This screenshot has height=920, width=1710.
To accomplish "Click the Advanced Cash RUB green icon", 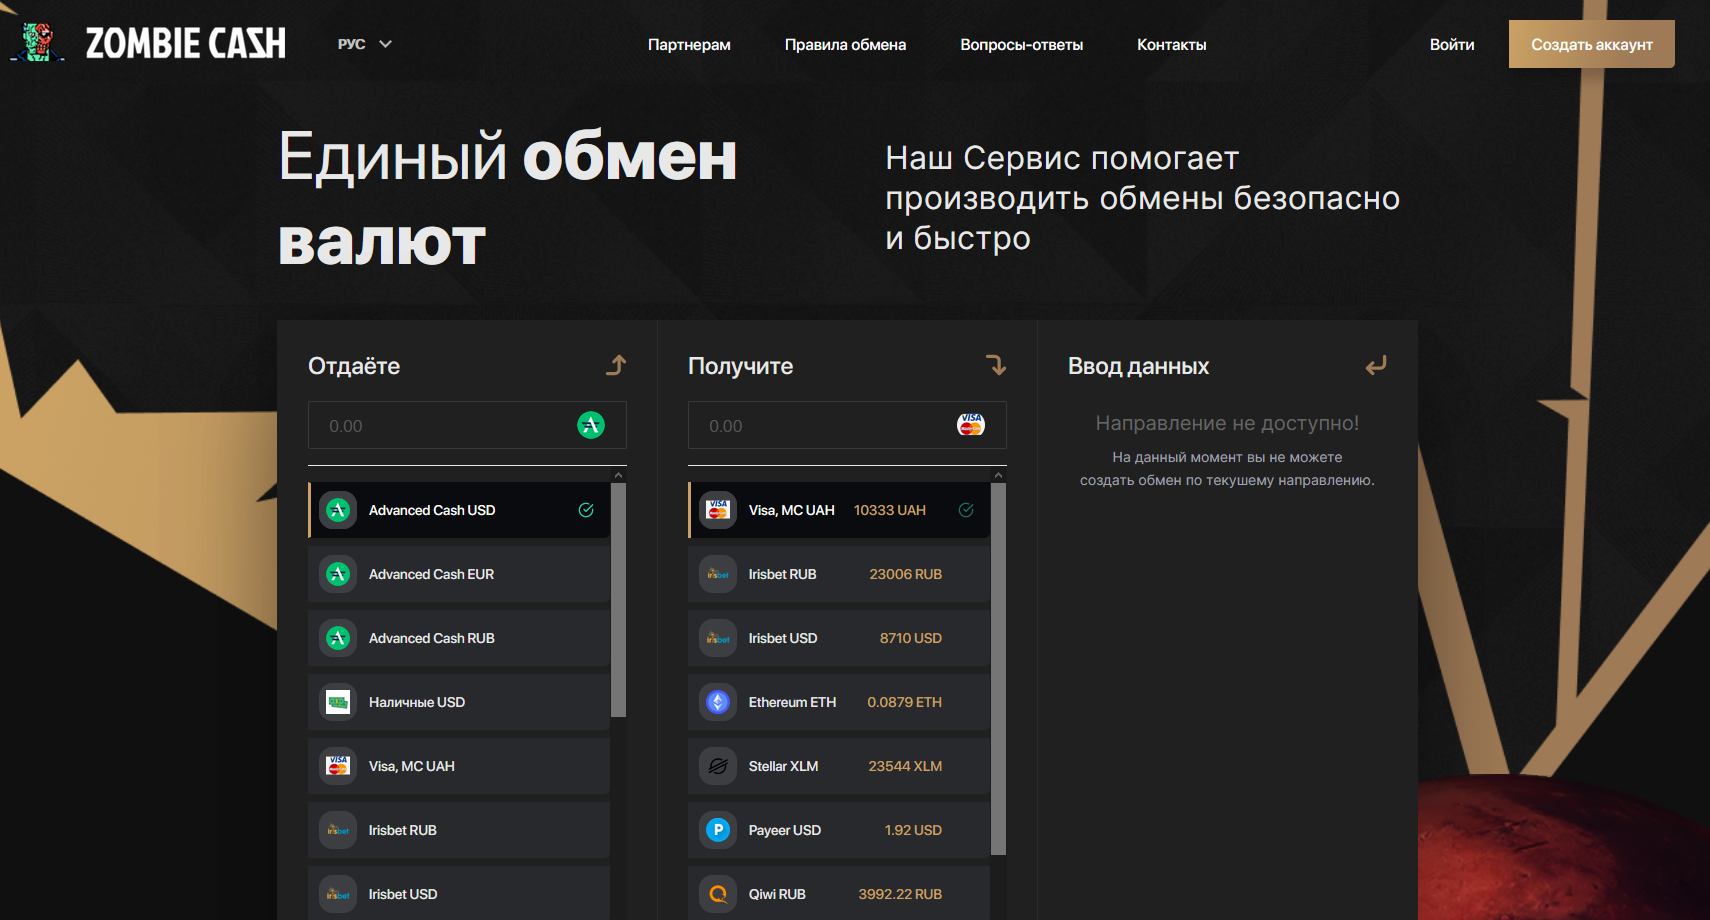I will (x=338, y=638).
